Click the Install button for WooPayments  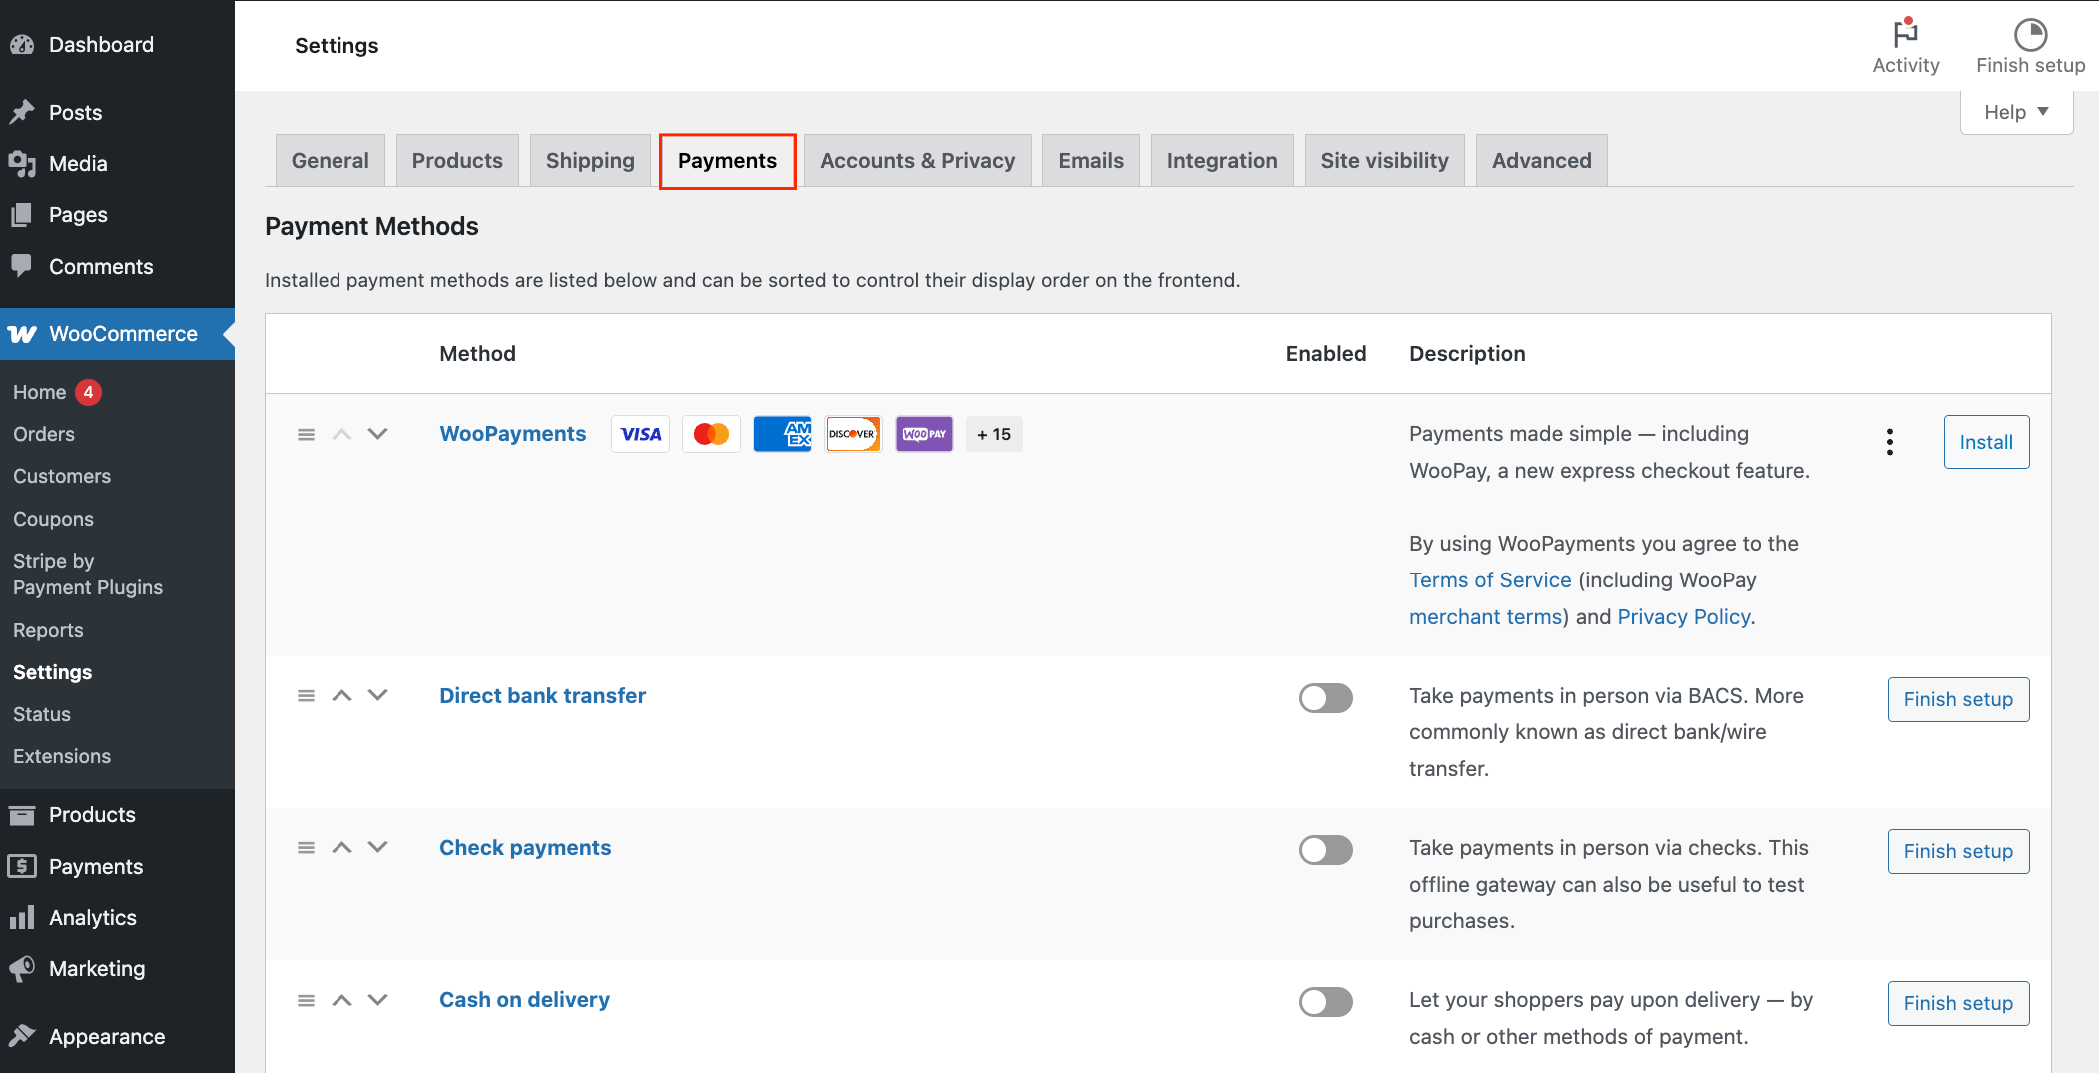(1986, 442)
